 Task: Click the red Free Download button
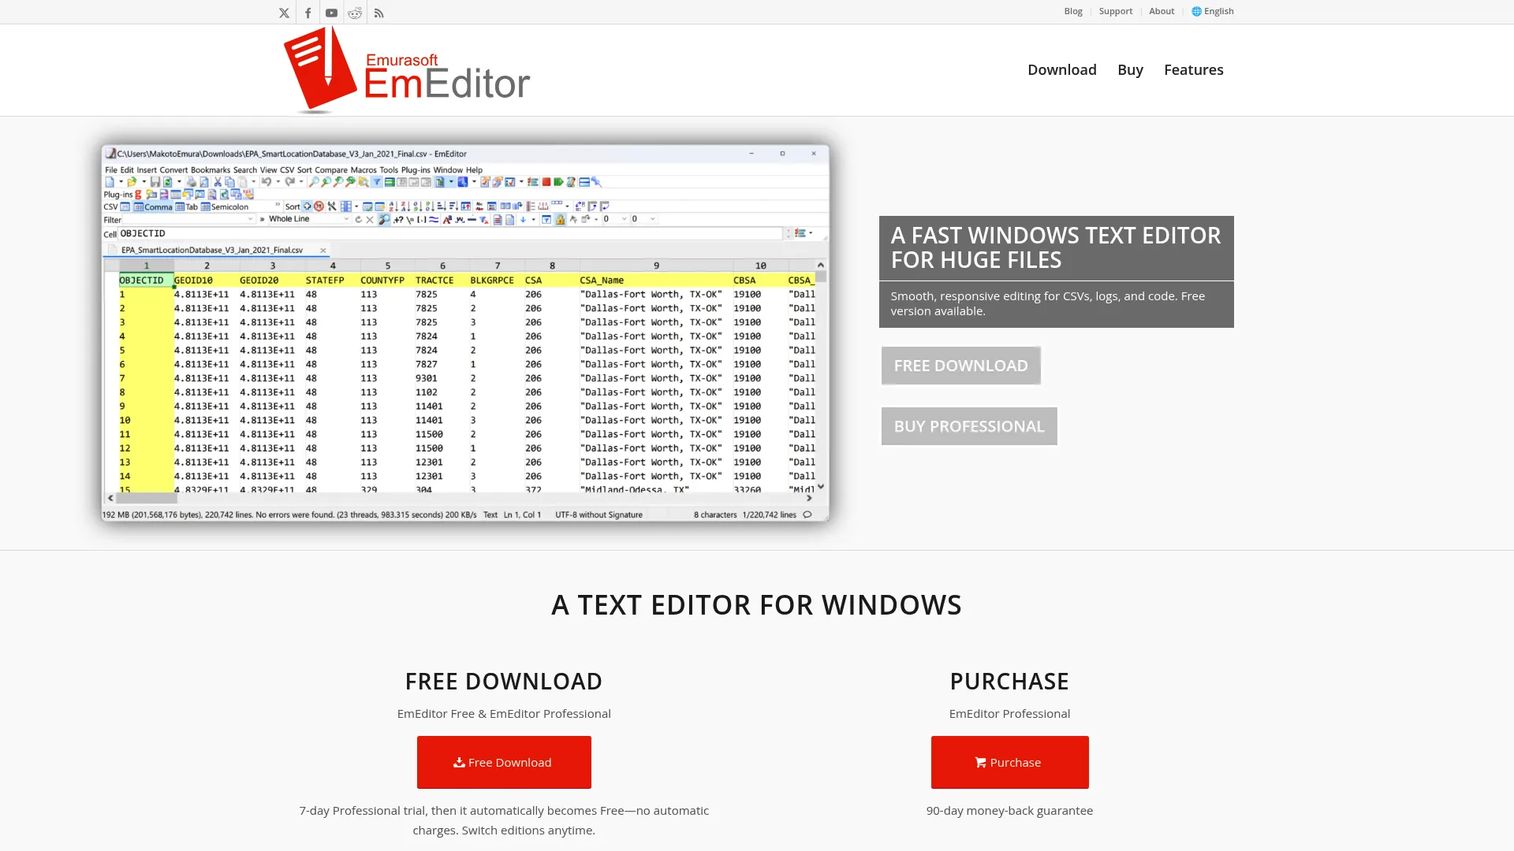(x=504, y=762)
